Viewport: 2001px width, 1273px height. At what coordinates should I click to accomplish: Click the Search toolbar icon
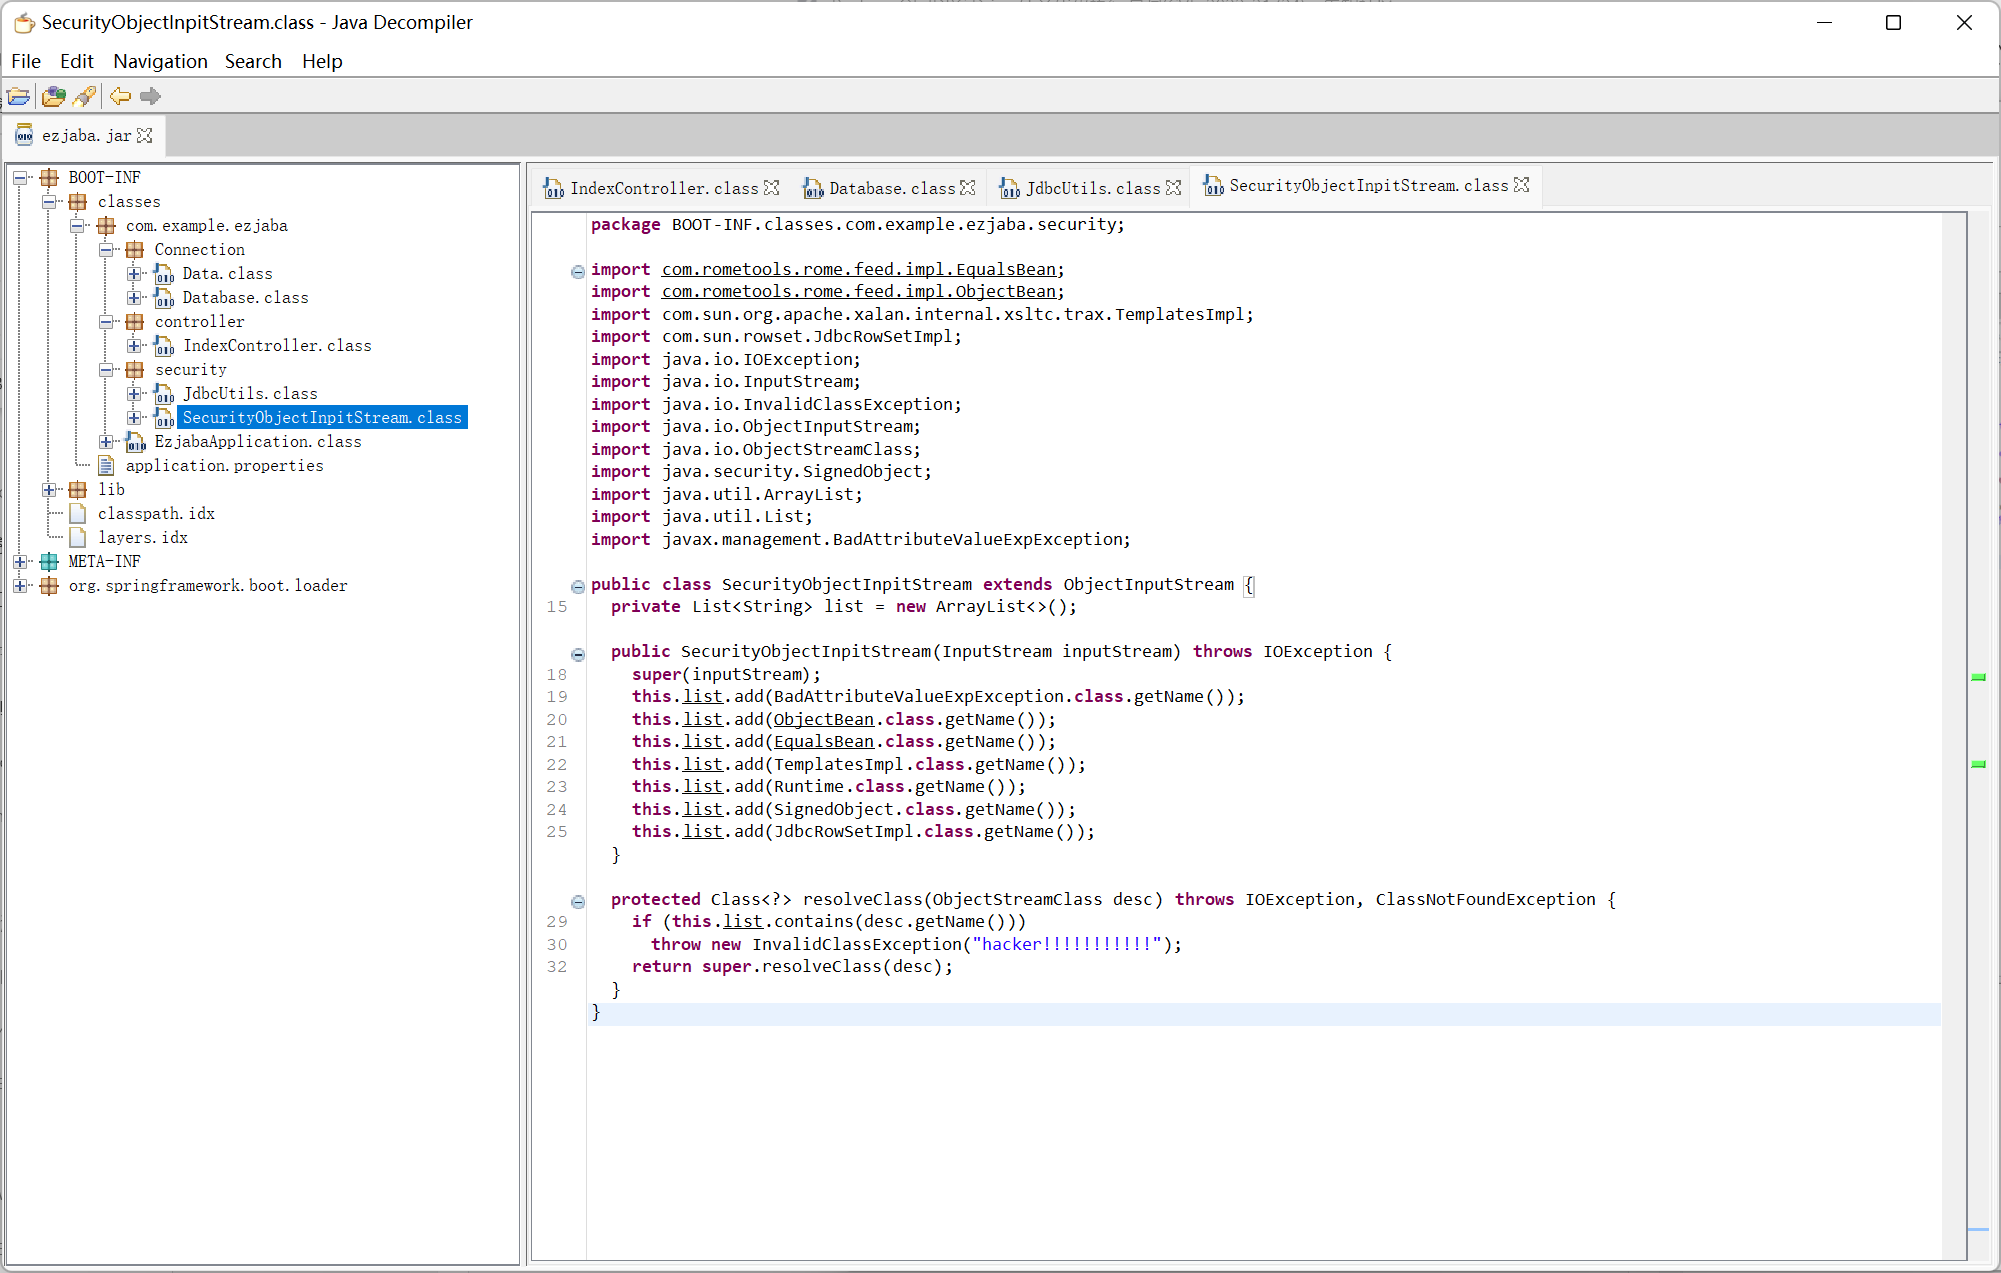[85, 96]
